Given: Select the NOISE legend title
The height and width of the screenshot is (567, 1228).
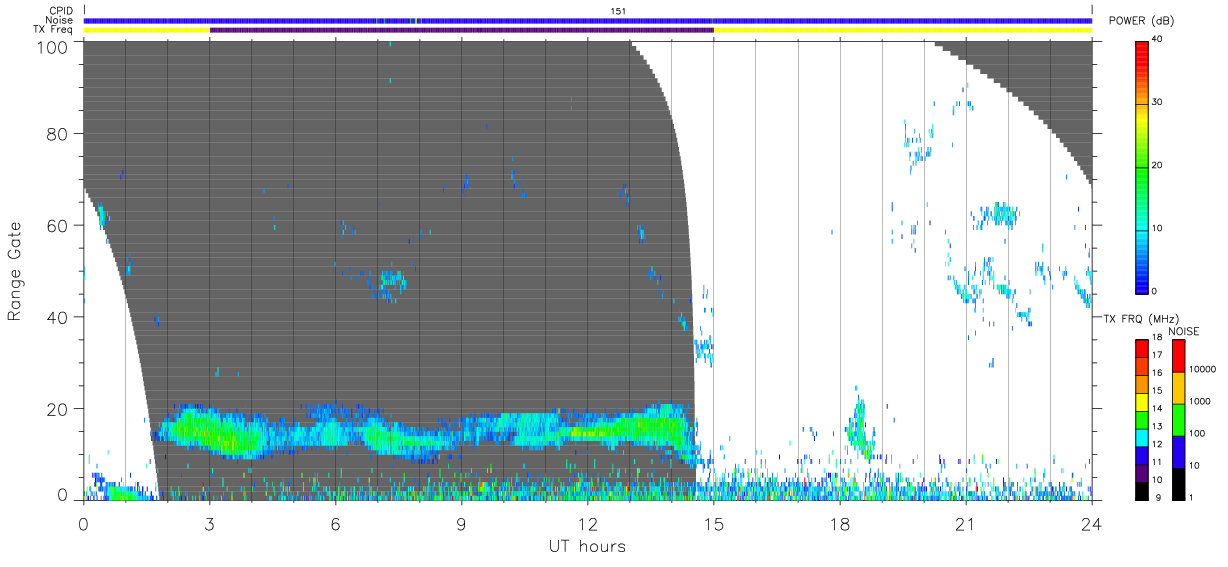Looking at the screenshot, I should [1183, 331].
